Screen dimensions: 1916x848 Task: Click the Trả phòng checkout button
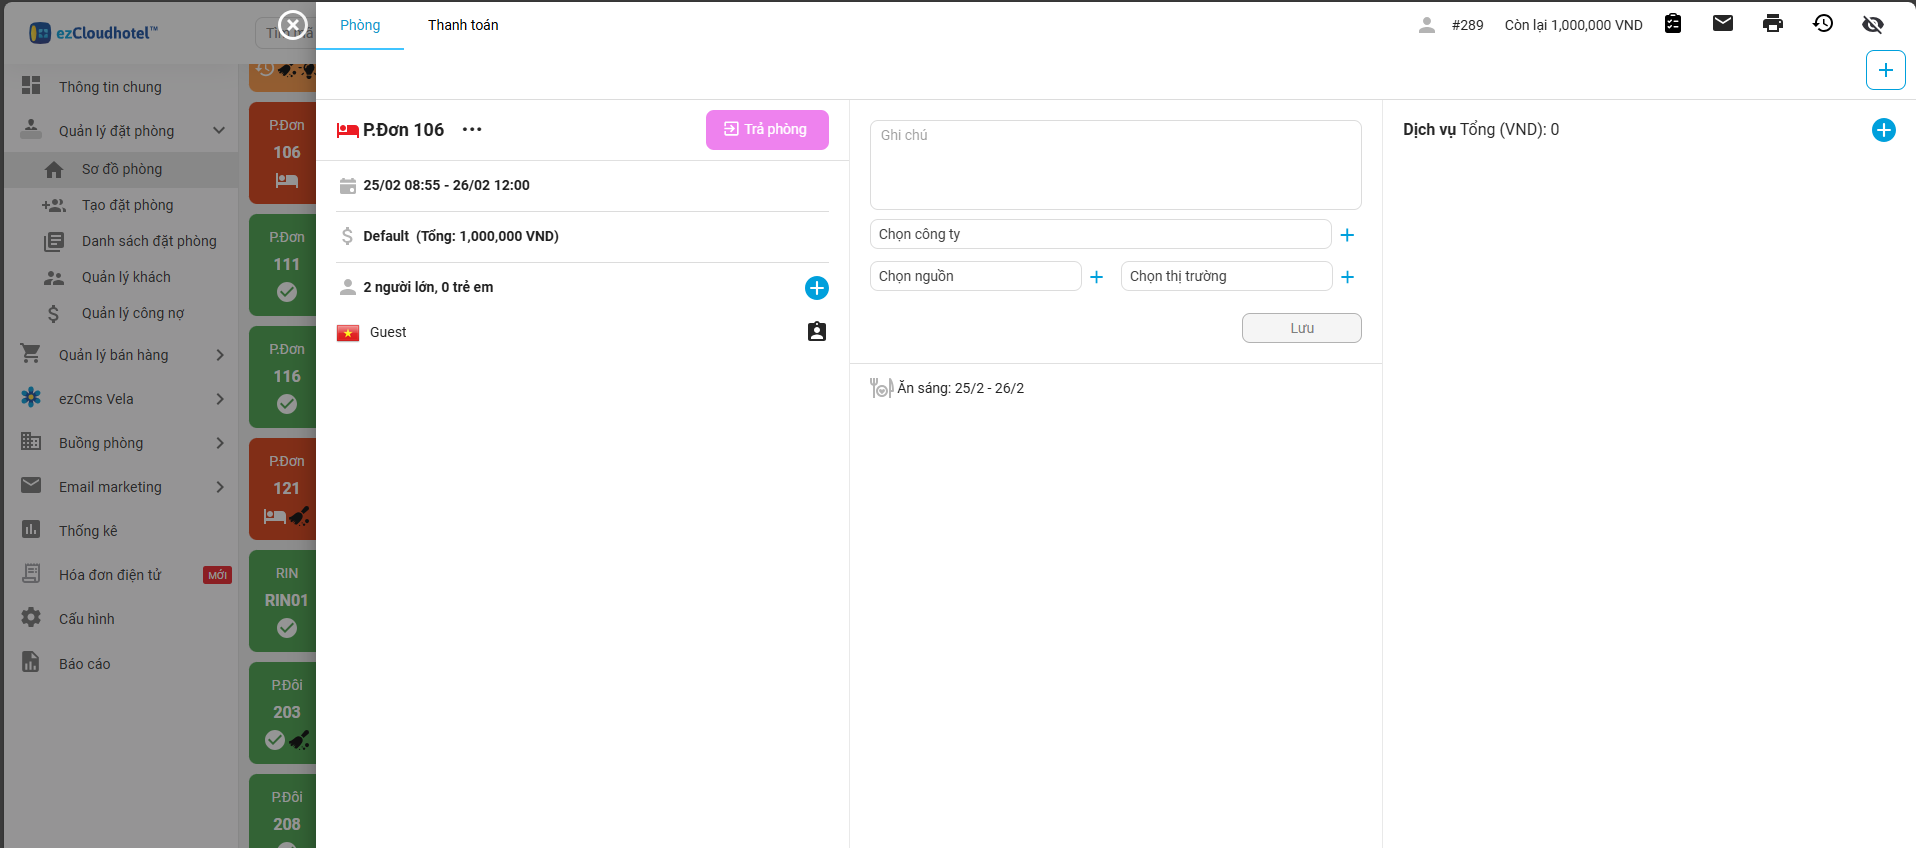pyautogui.click(x=767, y=130)
